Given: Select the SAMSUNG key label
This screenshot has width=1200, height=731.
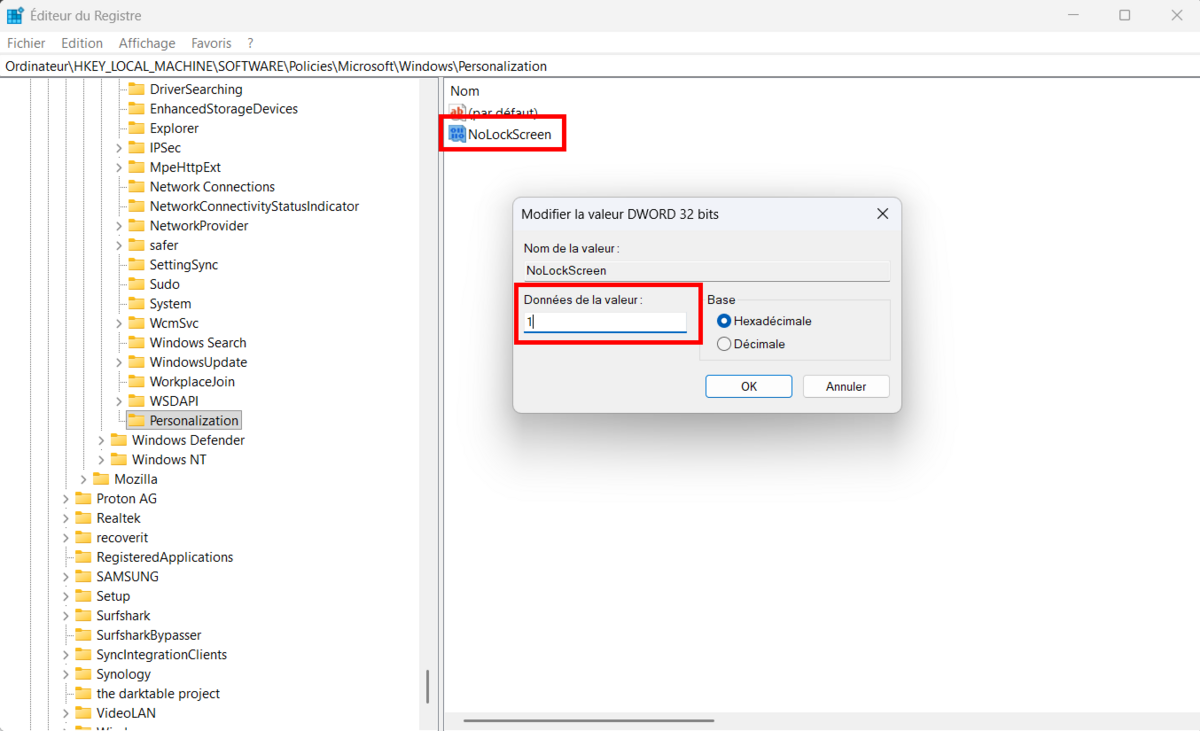Looking at the screenshot, I should (127, 577).
